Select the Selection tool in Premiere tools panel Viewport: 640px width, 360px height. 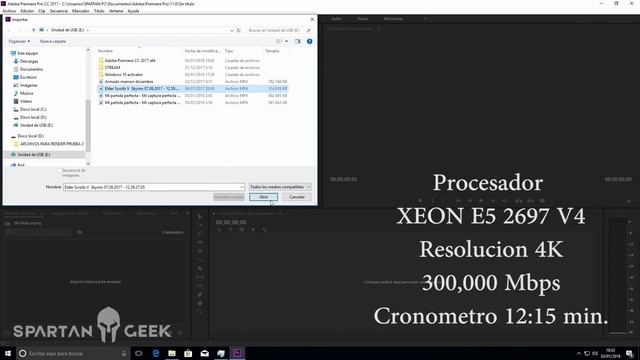tap(200, 217)
